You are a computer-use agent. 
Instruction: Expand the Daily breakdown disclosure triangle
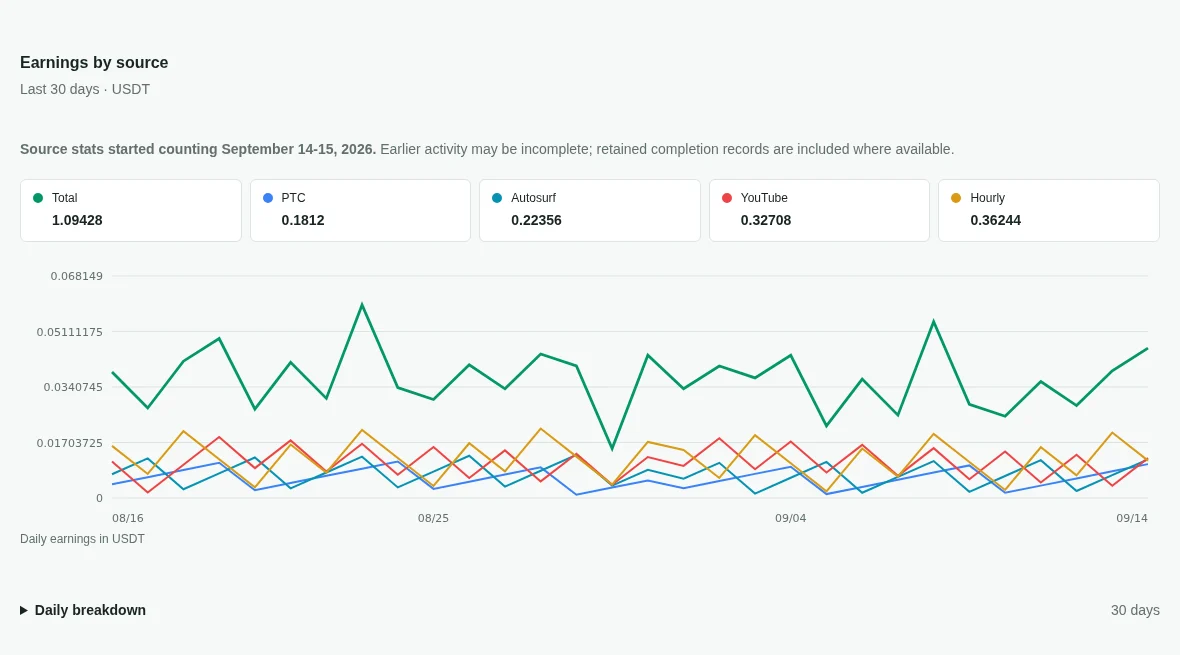point(23,611)
